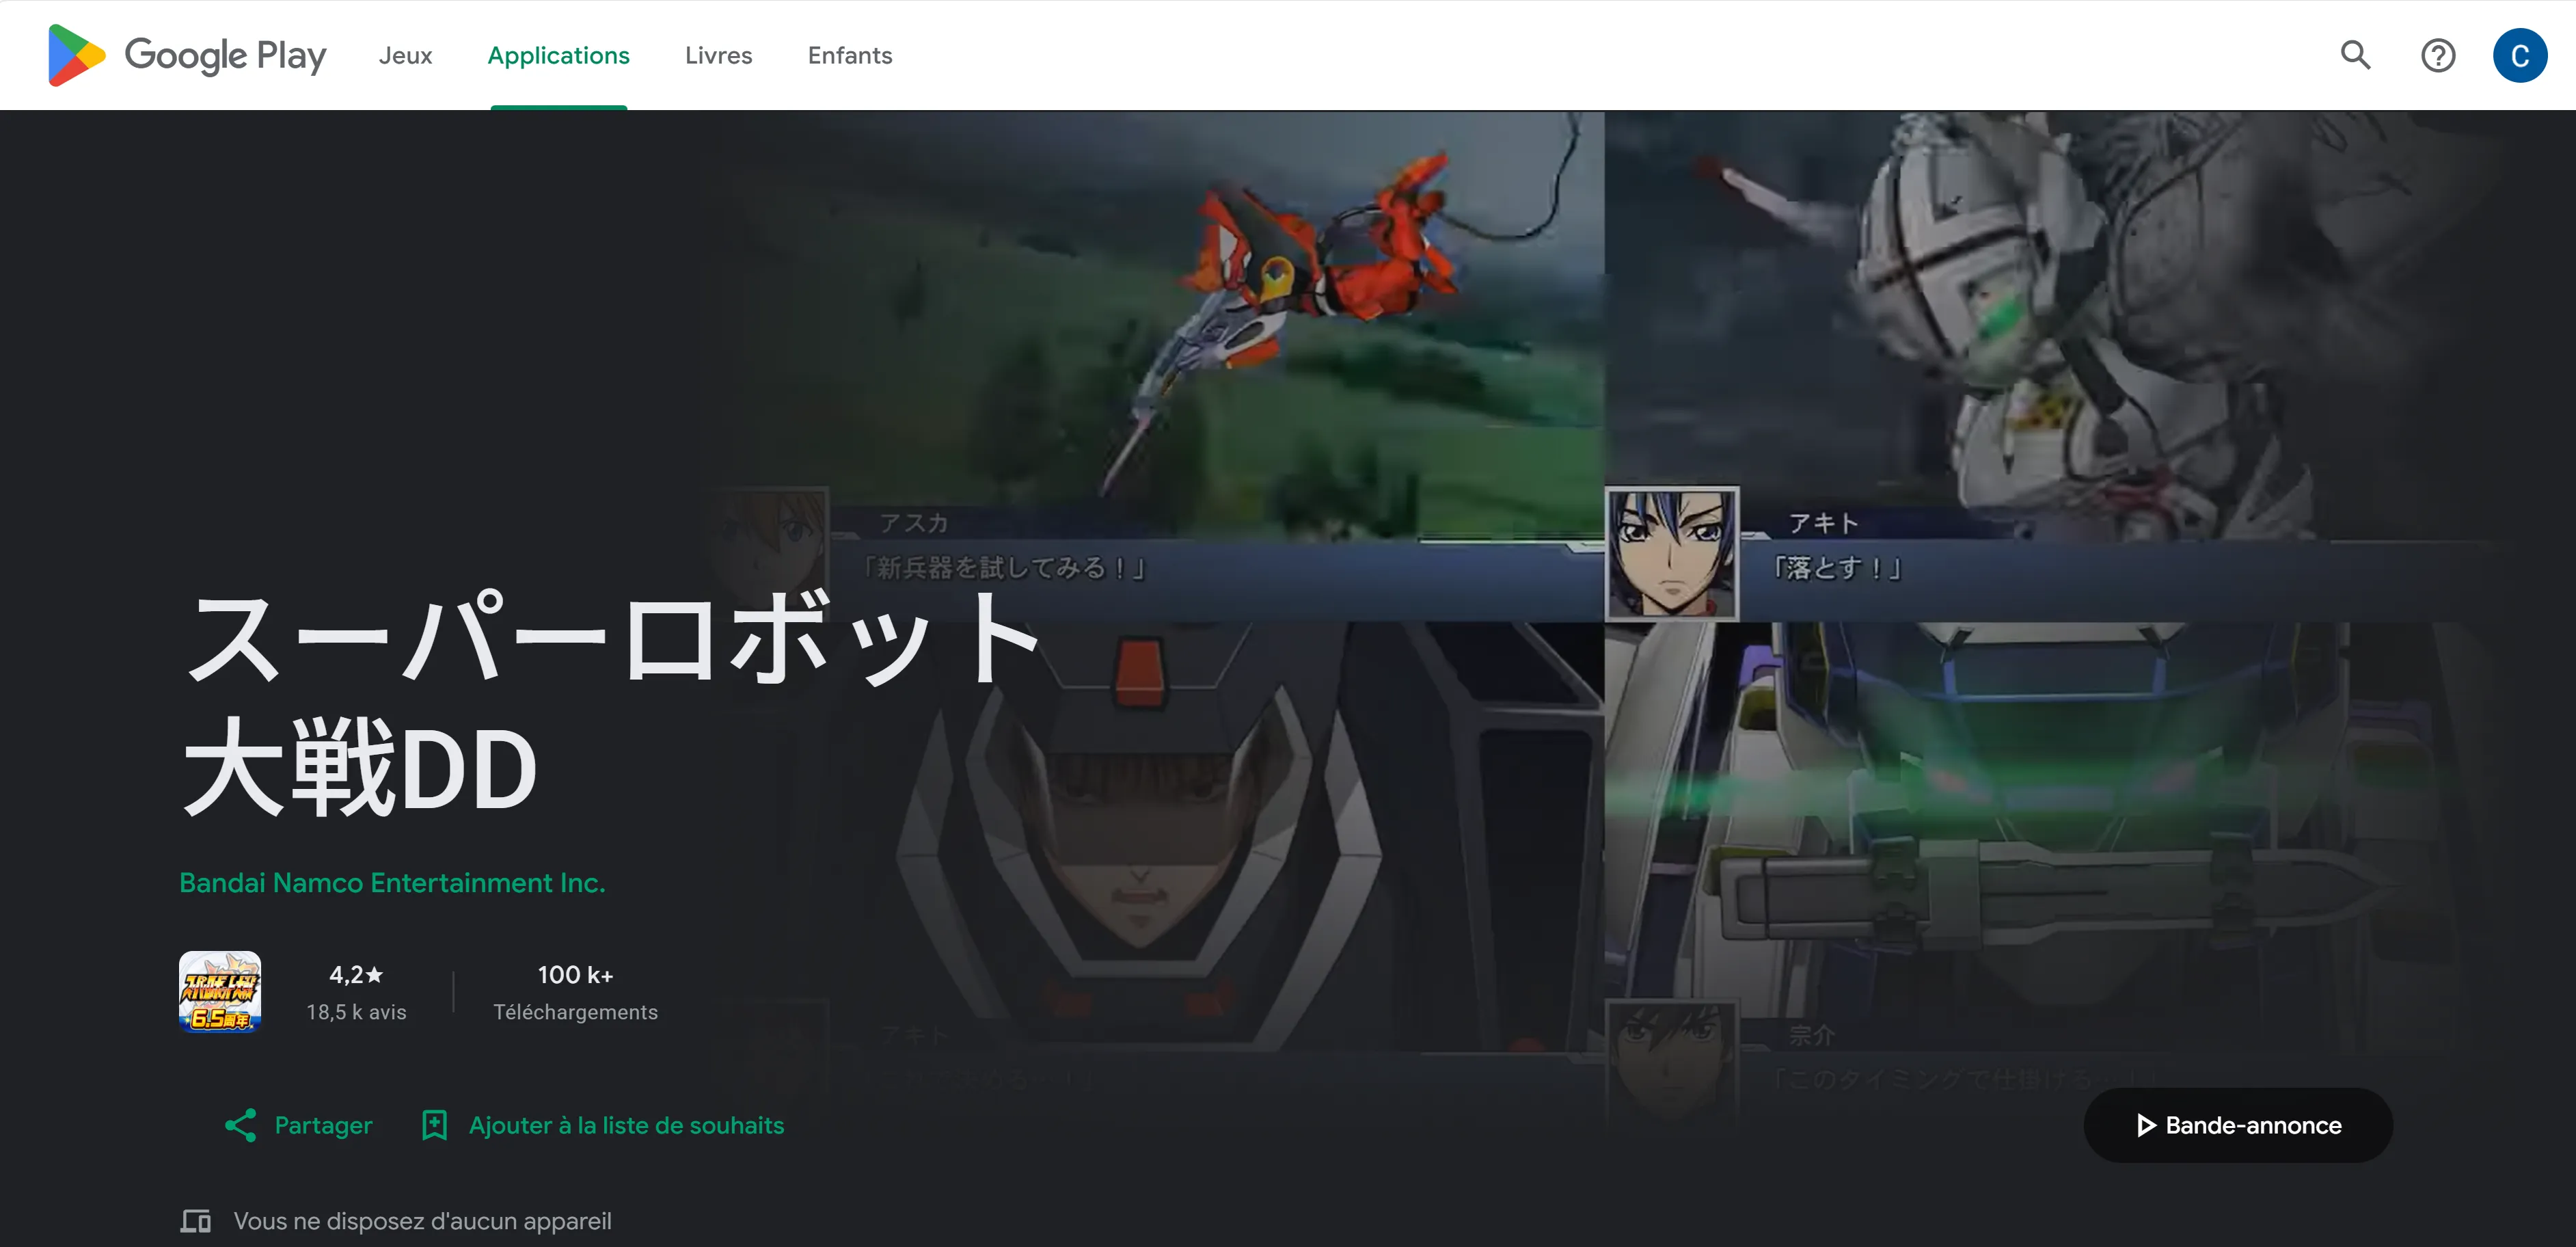Play the Bande-annonce trailer
2576x1247 pixels.
[x=2238, y=1125]
